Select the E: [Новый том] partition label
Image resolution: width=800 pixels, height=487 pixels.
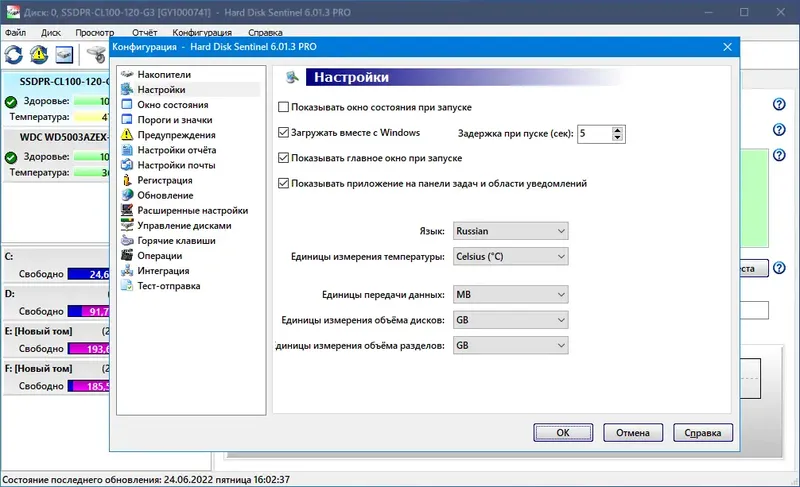[x=38, y=331]
